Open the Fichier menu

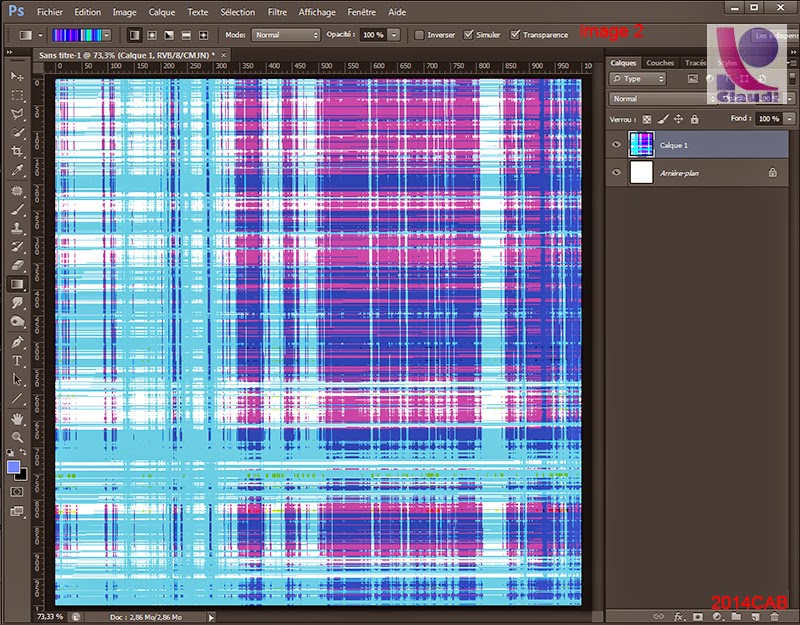50,12
